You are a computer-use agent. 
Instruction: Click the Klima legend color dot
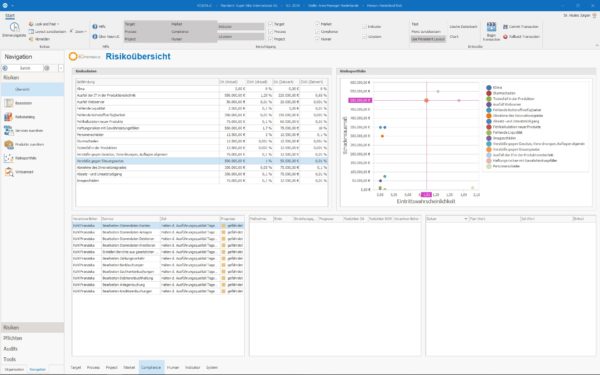[x=489, y=88]
